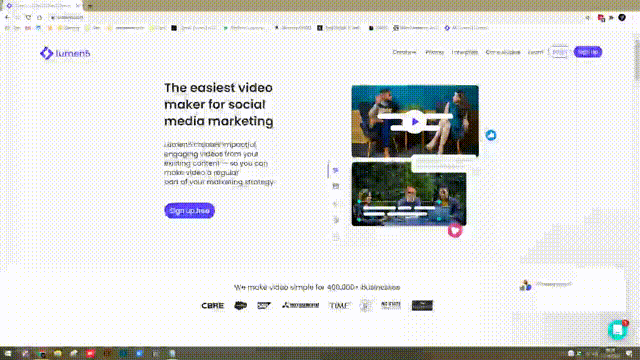Play the hero video preview
Image resolution: width=640 pixels, height=360 pixels.
click(415, 121)
